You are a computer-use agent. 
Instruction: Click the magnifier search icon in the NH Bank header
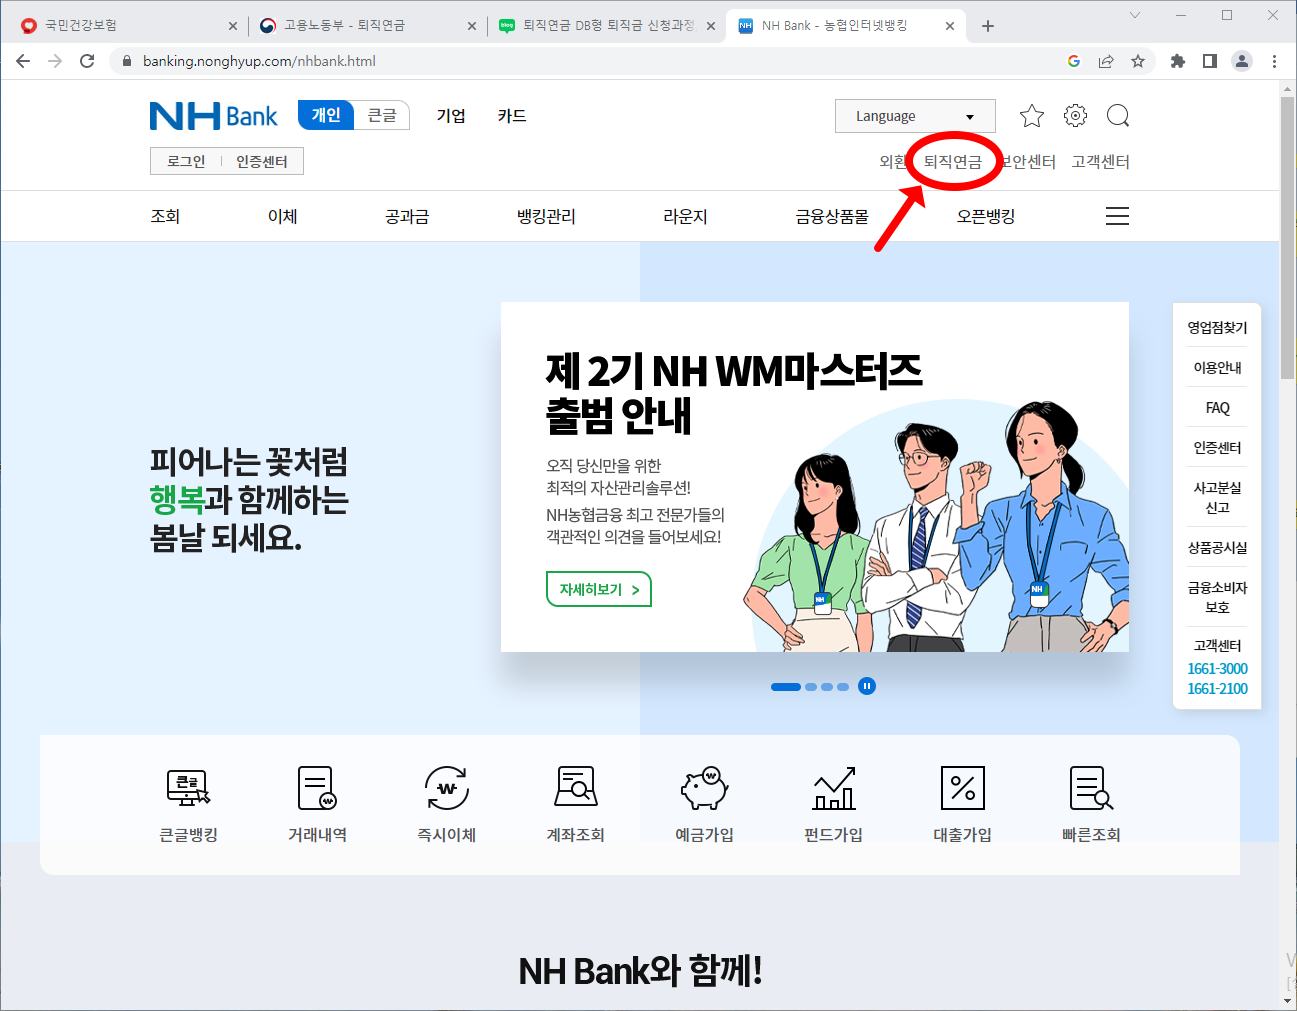[1118, 116]
